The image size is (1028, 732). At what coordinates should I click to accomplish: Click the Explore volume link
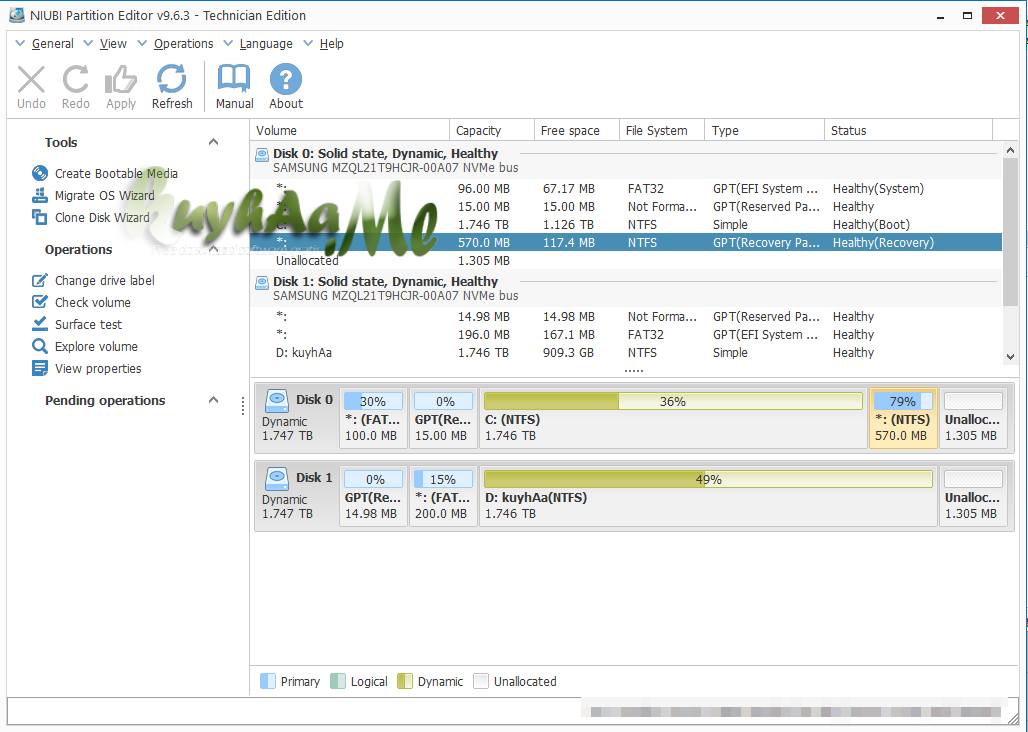tap(96, 347)
